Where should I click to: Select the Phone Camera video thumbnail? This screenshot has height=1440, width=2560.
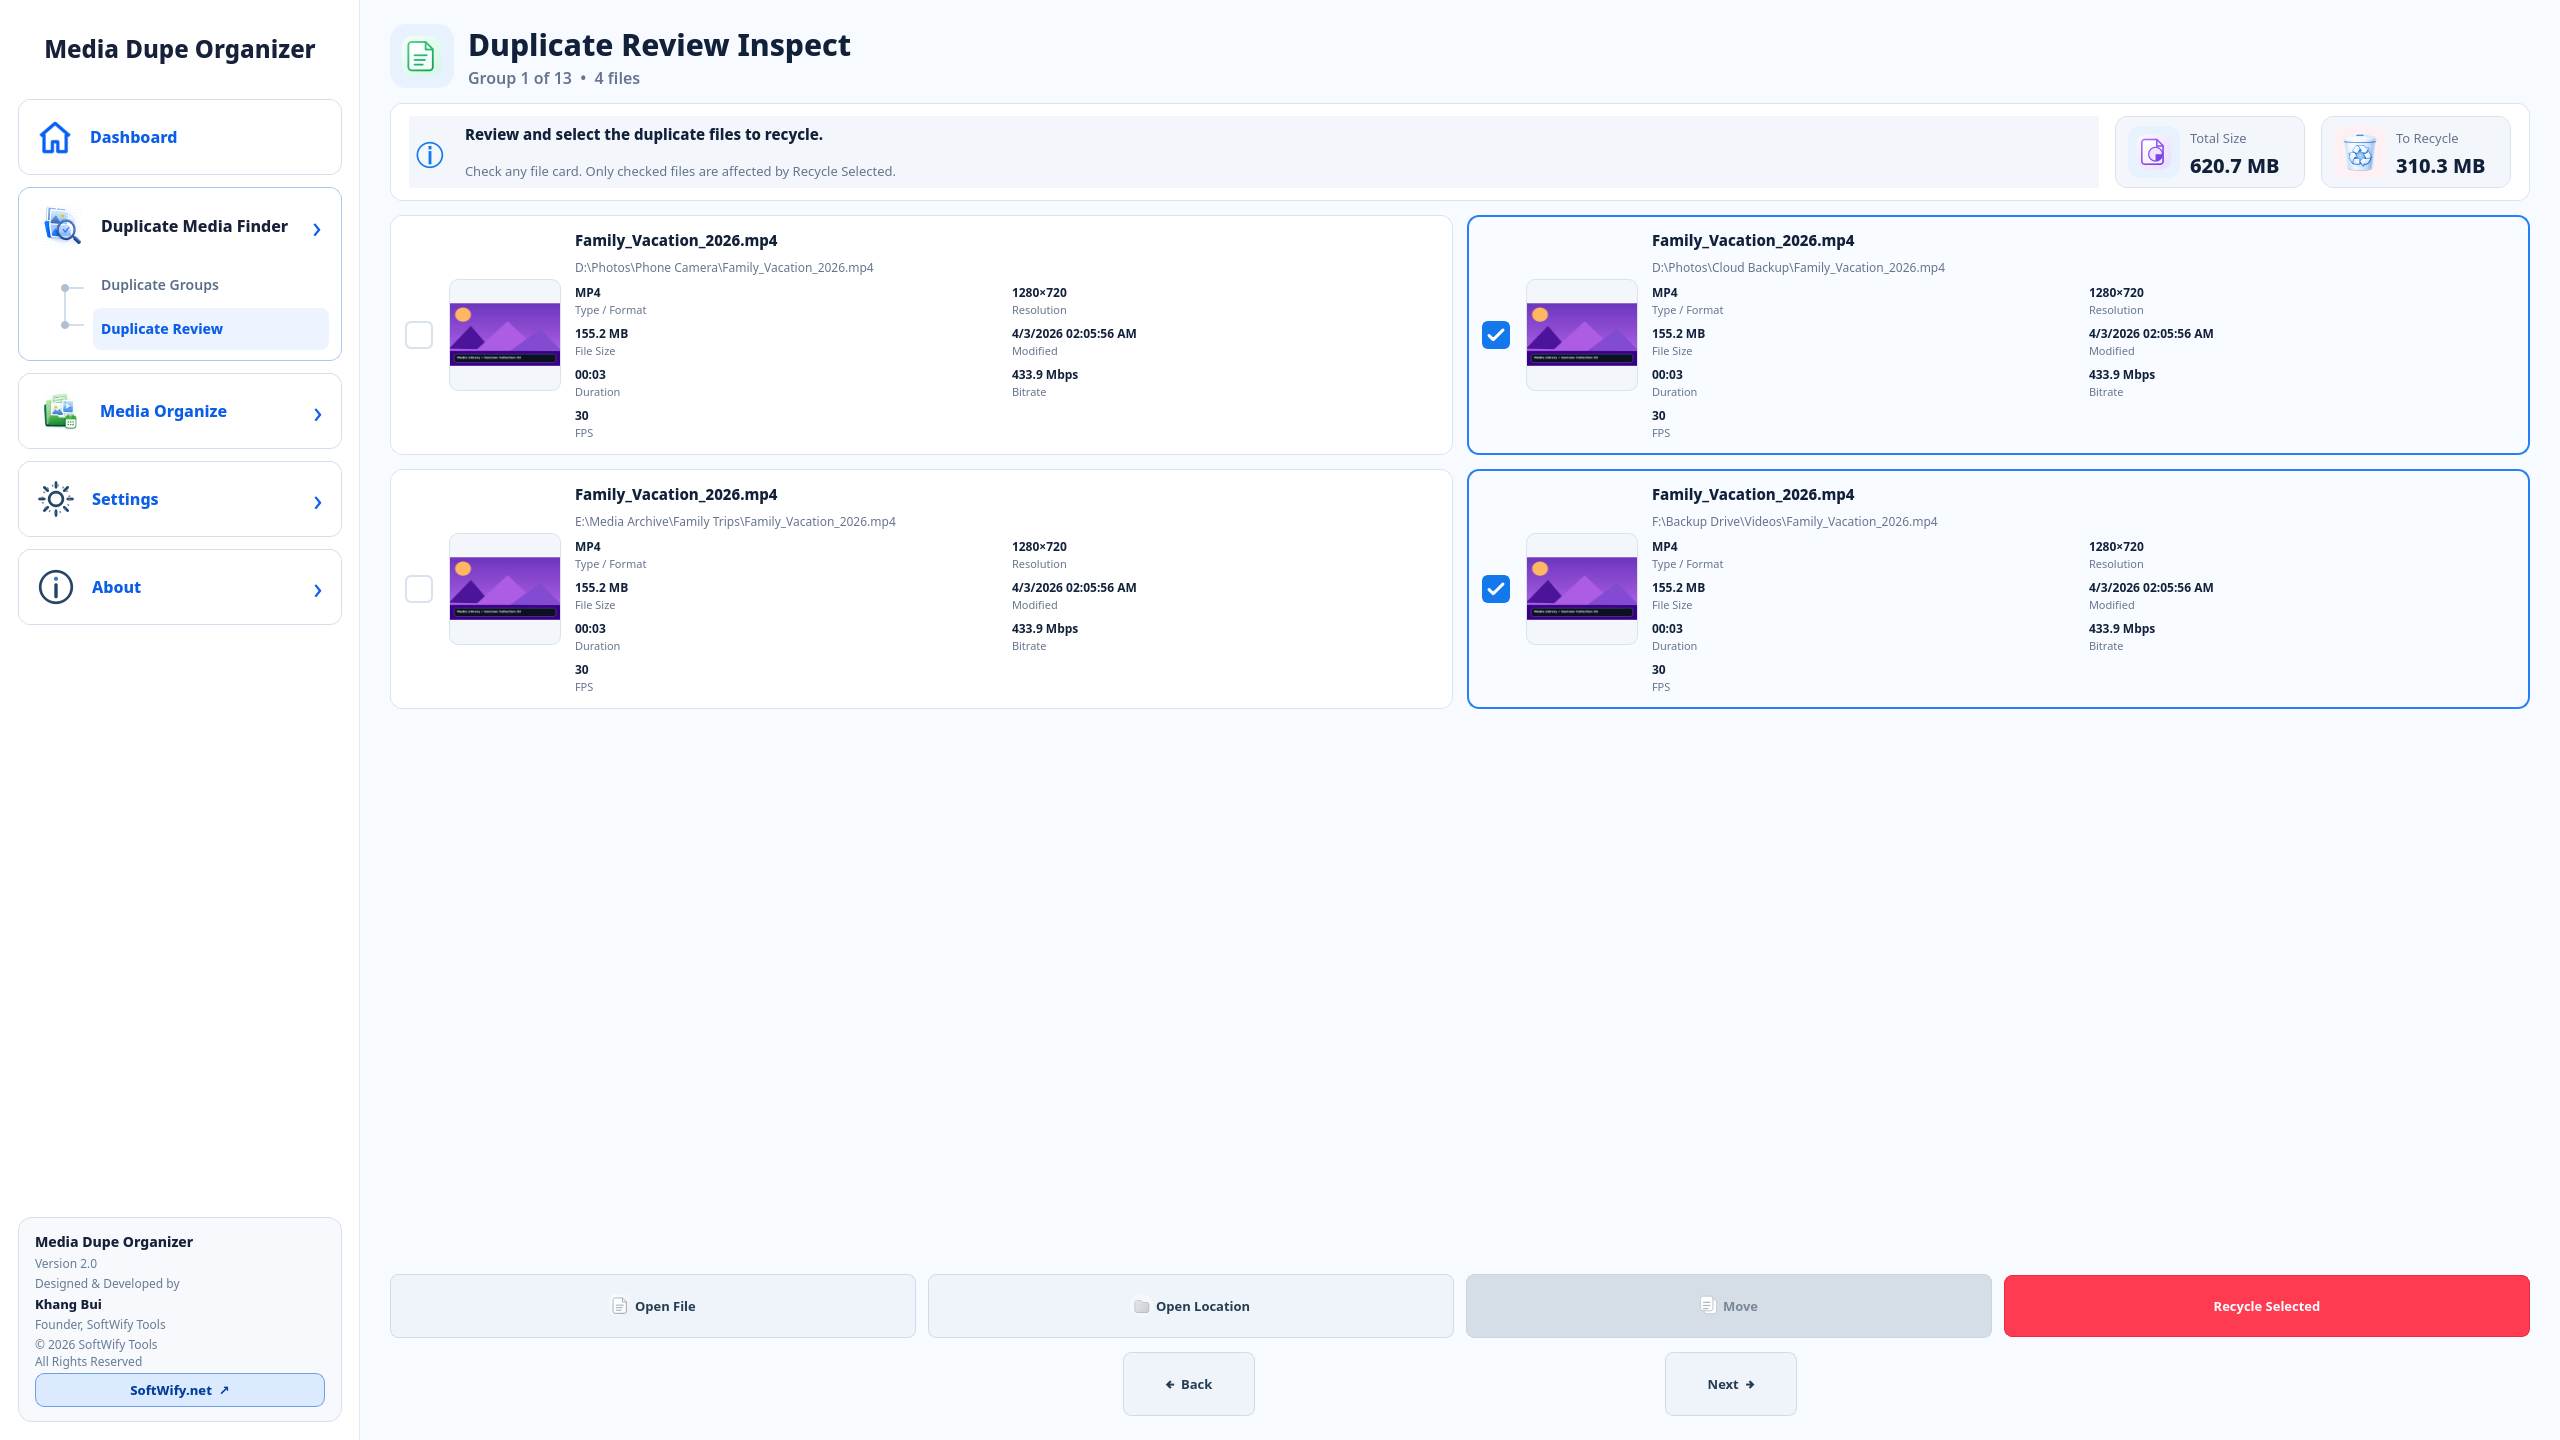(505, 335)
